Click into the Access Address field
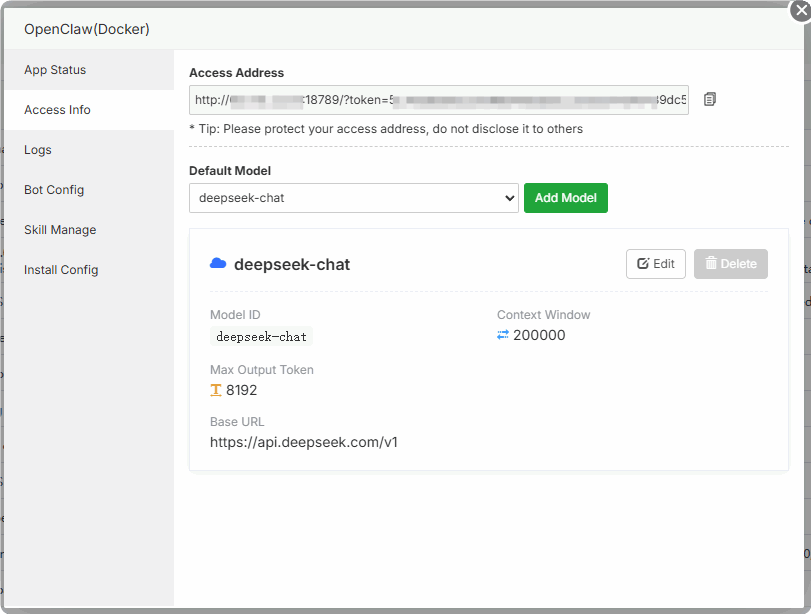The height and width of the screenshot is (614, 811). tap(438, 100)
